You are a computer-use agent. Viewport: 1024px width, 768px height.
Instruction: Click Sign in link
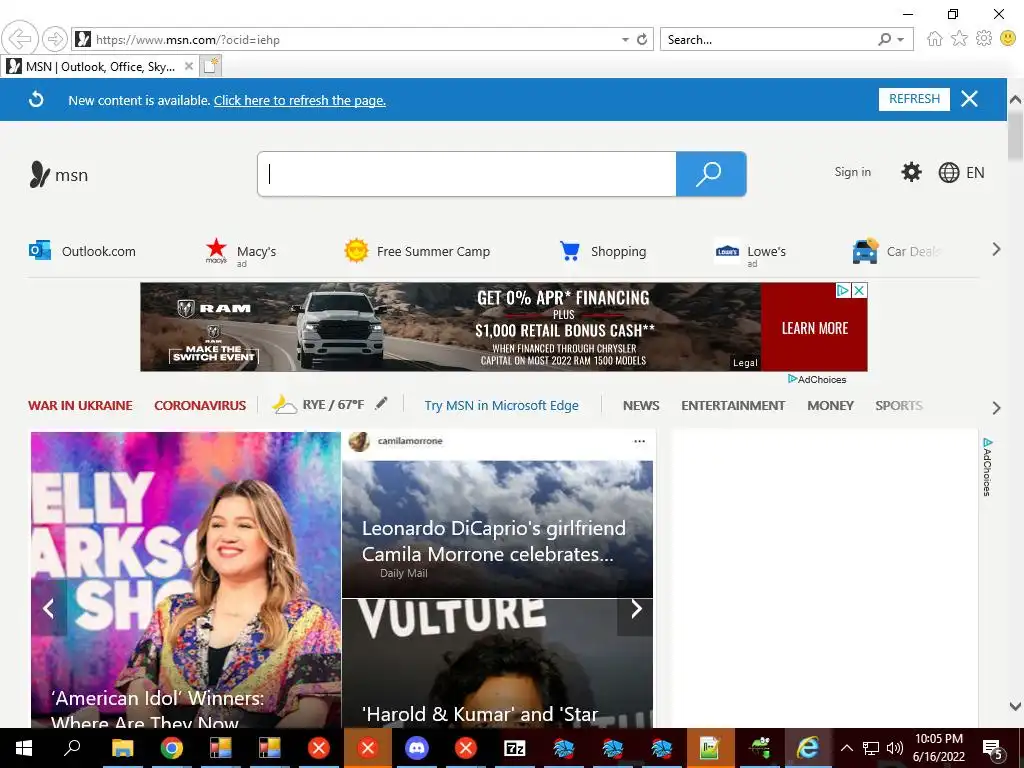[852, 172]
